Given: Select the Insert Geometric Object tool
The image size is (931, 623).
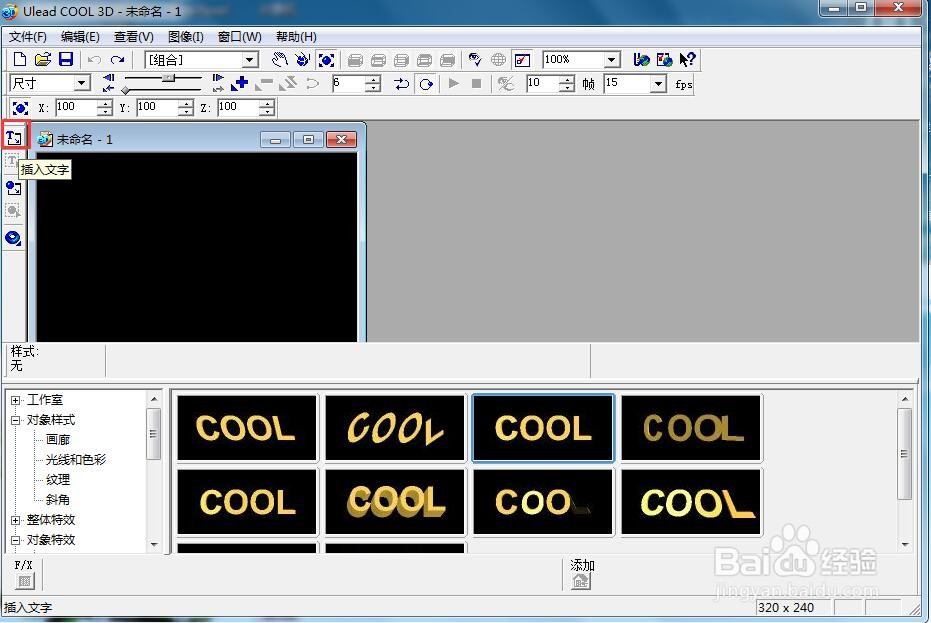Looking at the screenshot, I should click(13, 238).
